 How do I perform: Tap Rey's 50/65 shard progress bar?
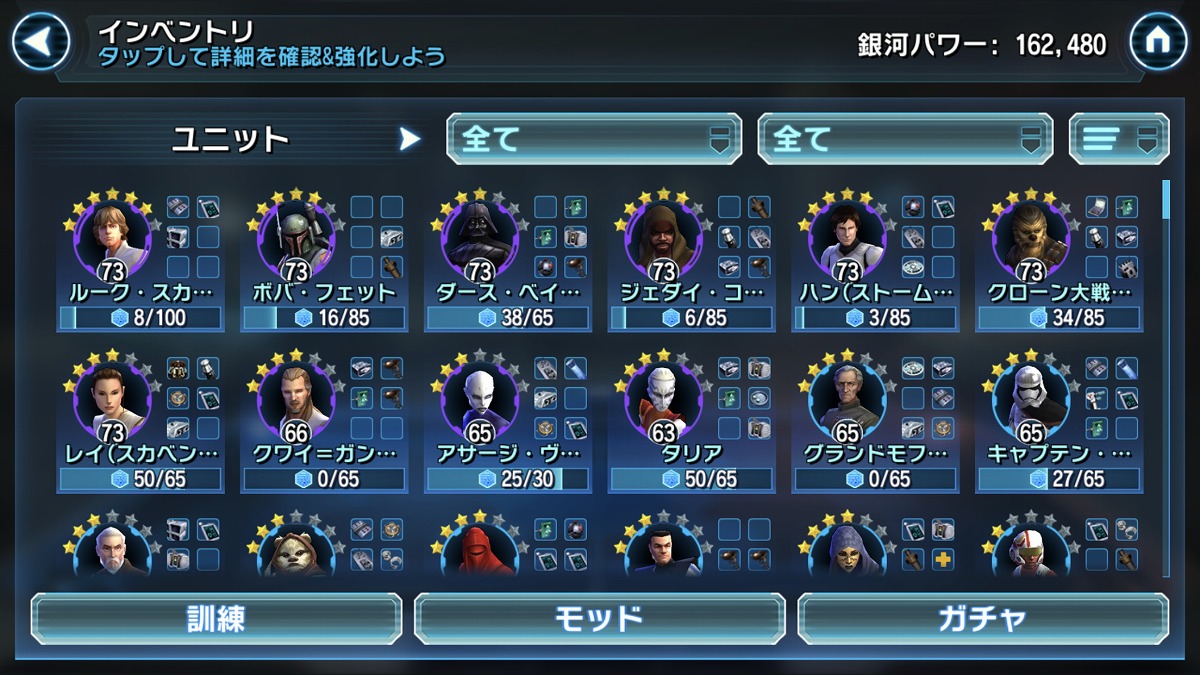141,479
